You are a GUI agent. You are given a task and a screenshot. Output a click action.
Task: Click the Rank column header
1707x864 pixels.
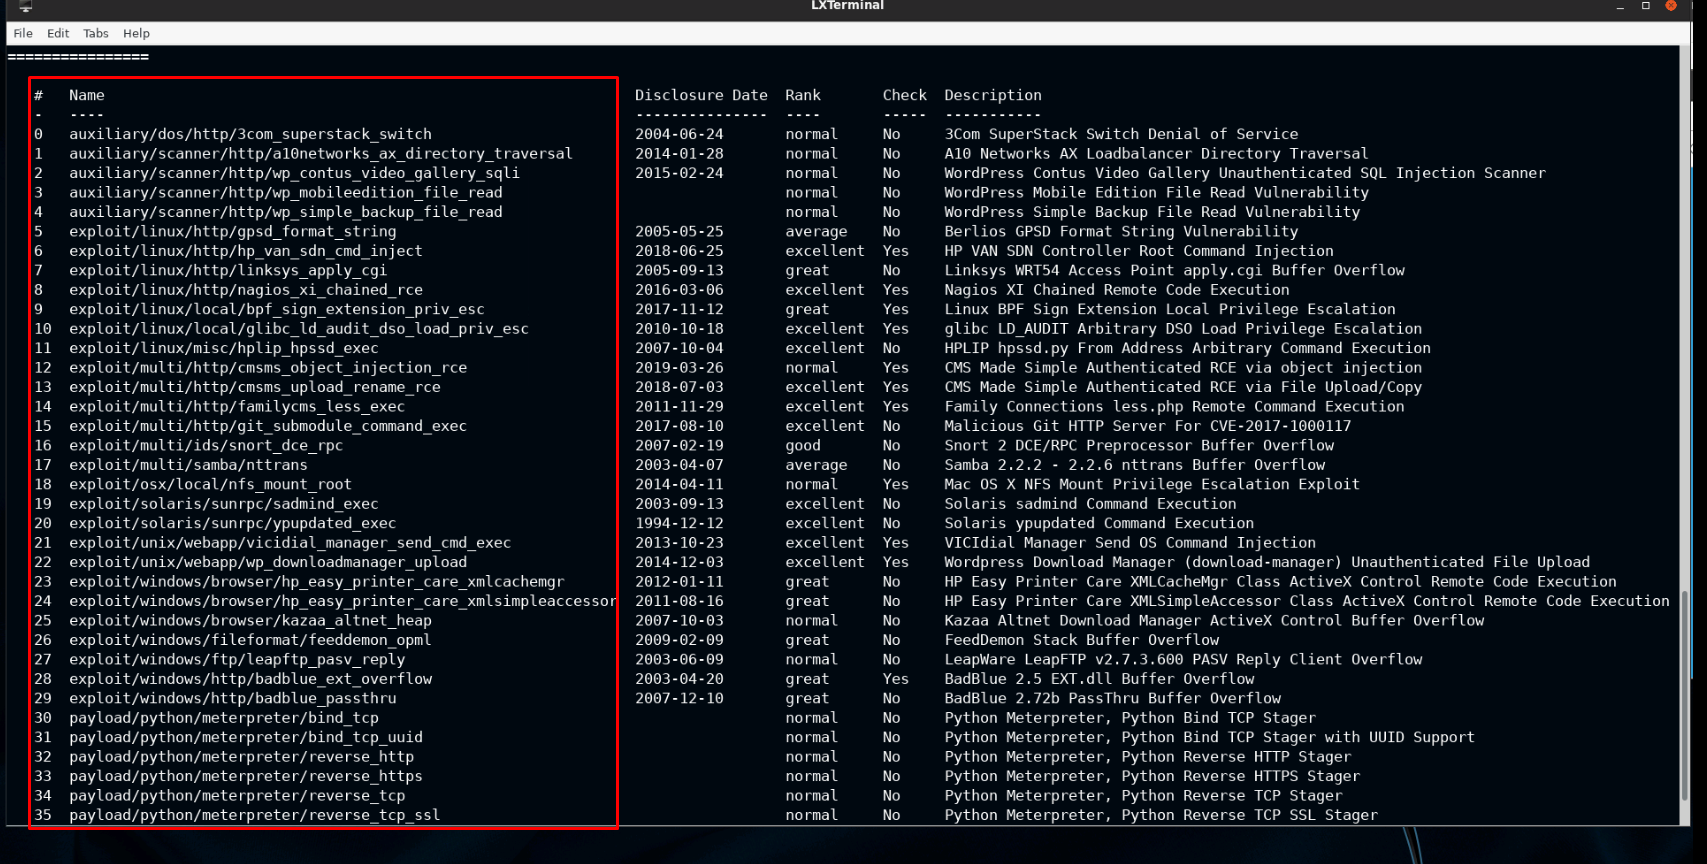802,95
